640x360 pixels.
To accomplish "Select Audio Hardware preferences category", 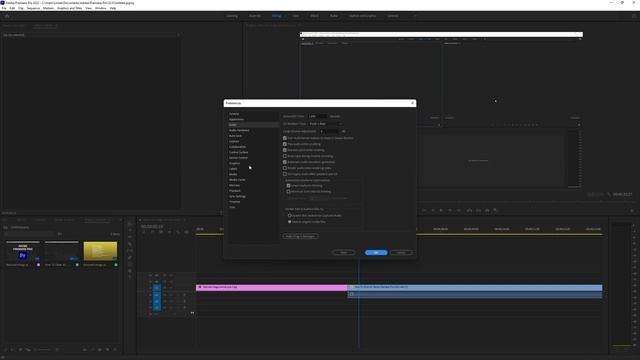I will (x=239, y=130).
